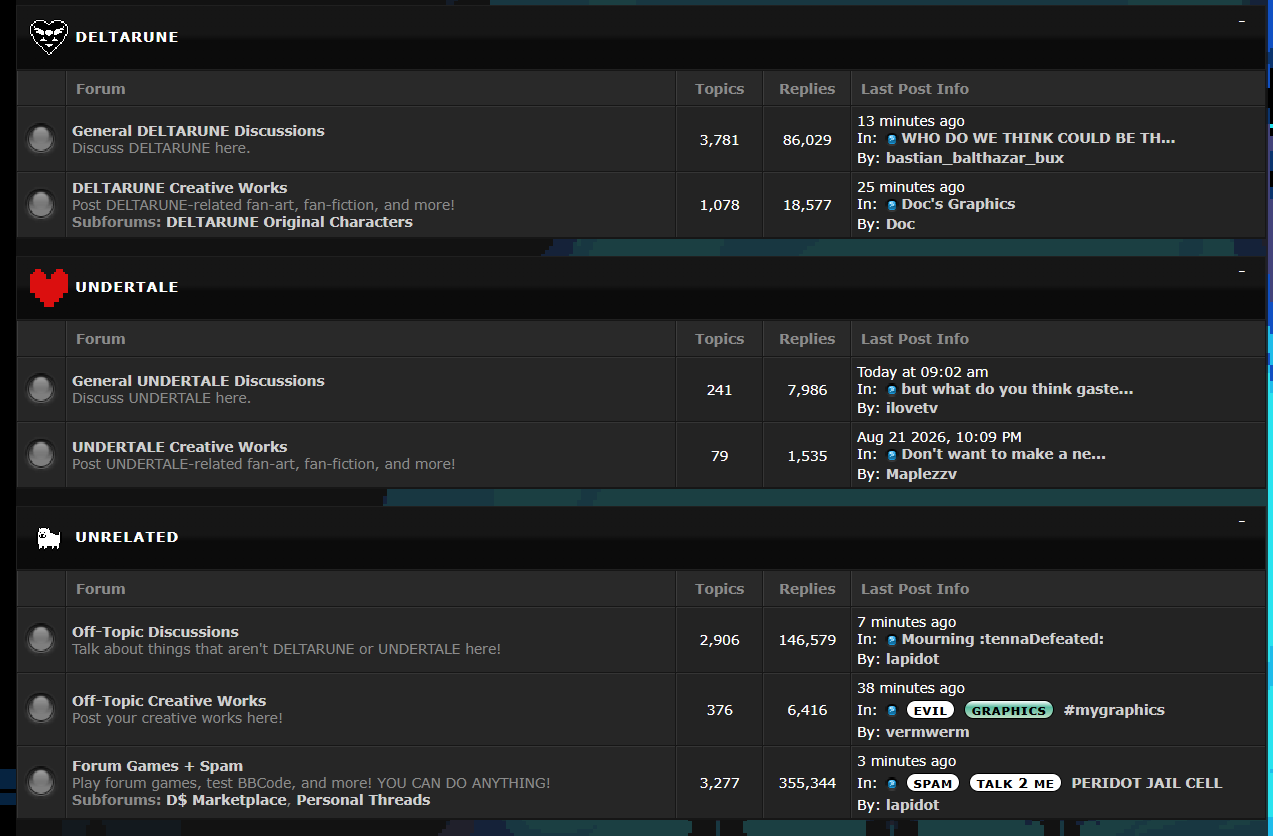The height and width of the screenshot is (836, 1273).
Task: Click the new-post icon before the EVIL tag
Action: (892, 711)
